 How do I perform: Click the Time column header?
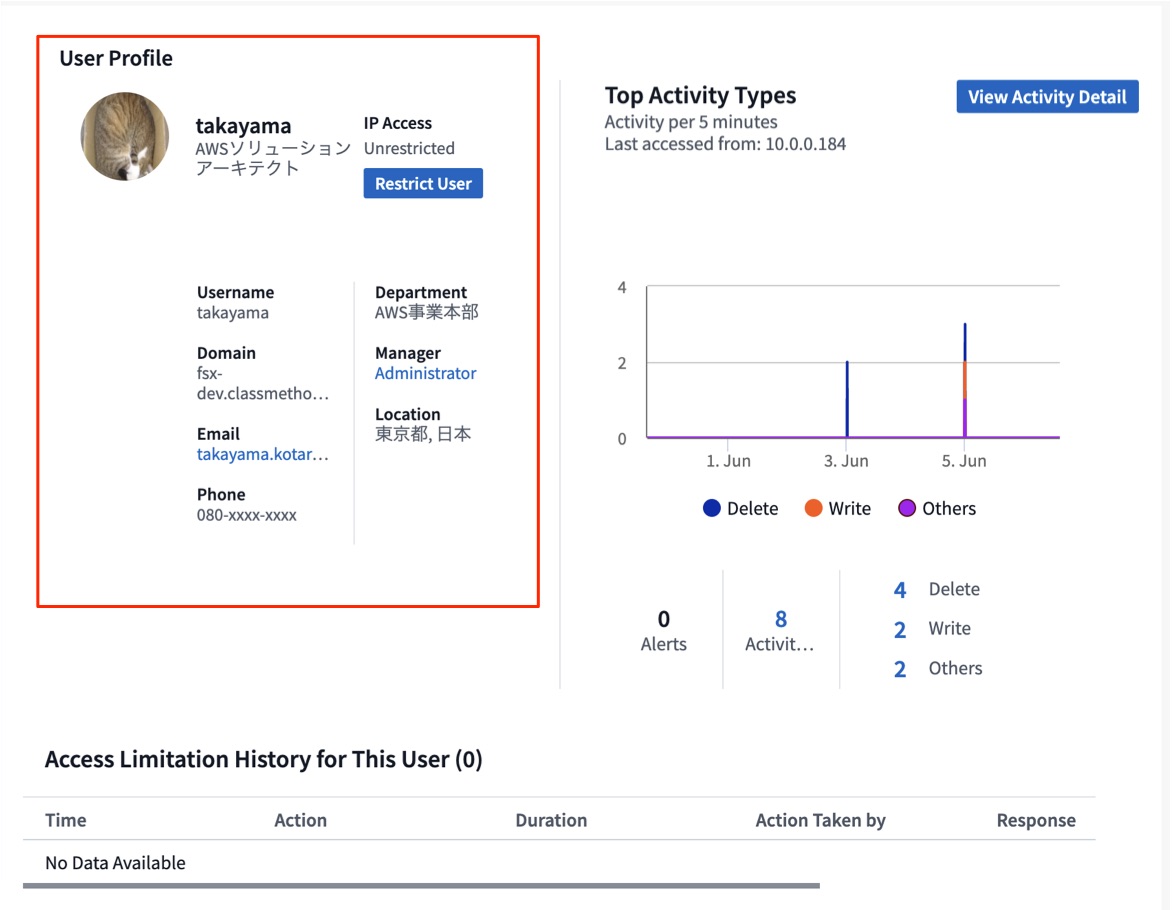[65, 819]
